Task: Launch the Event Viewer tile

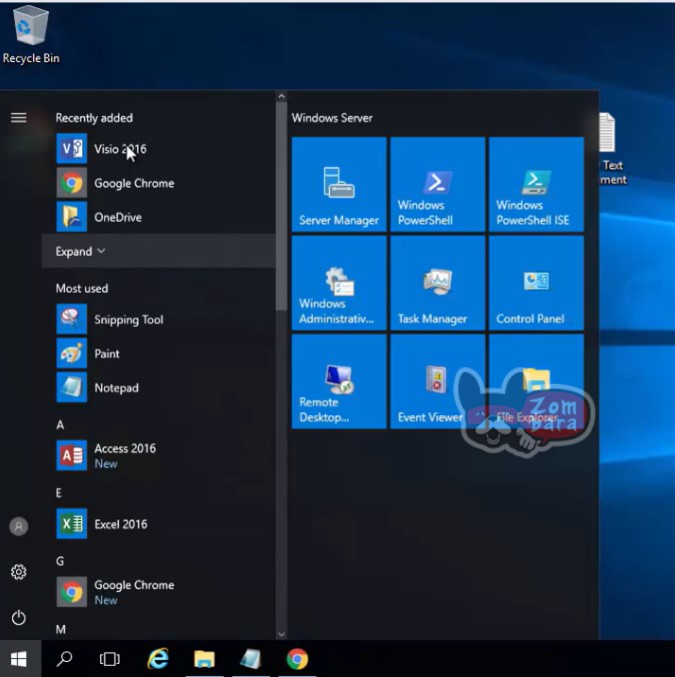Action: point(437,382)
